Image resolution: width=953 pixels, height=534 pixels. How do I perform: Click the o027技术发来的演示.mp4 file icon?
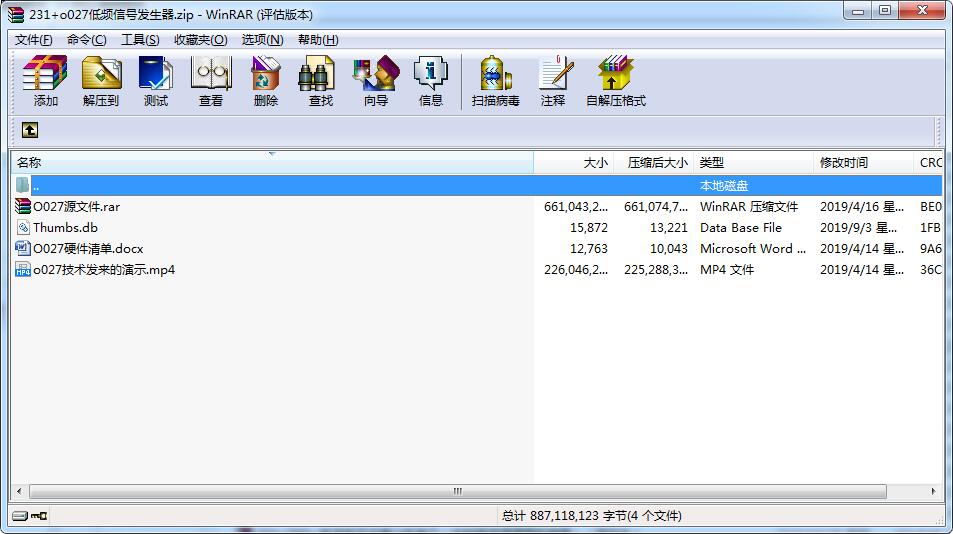pyautogui.click(x=22, y=270)
